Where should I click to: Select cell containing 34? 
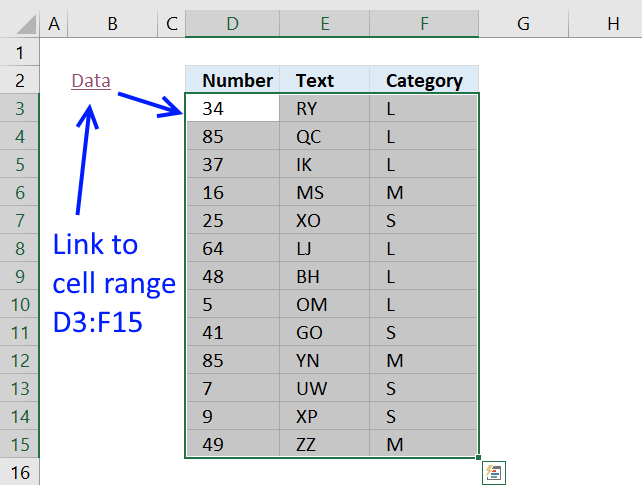click(233, 108)
